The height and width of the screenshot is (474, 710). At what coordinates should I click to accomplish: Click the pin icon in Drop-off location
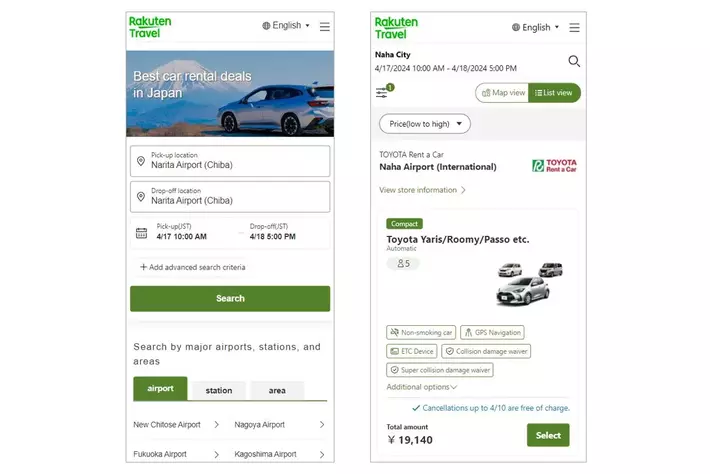[141, 197]
